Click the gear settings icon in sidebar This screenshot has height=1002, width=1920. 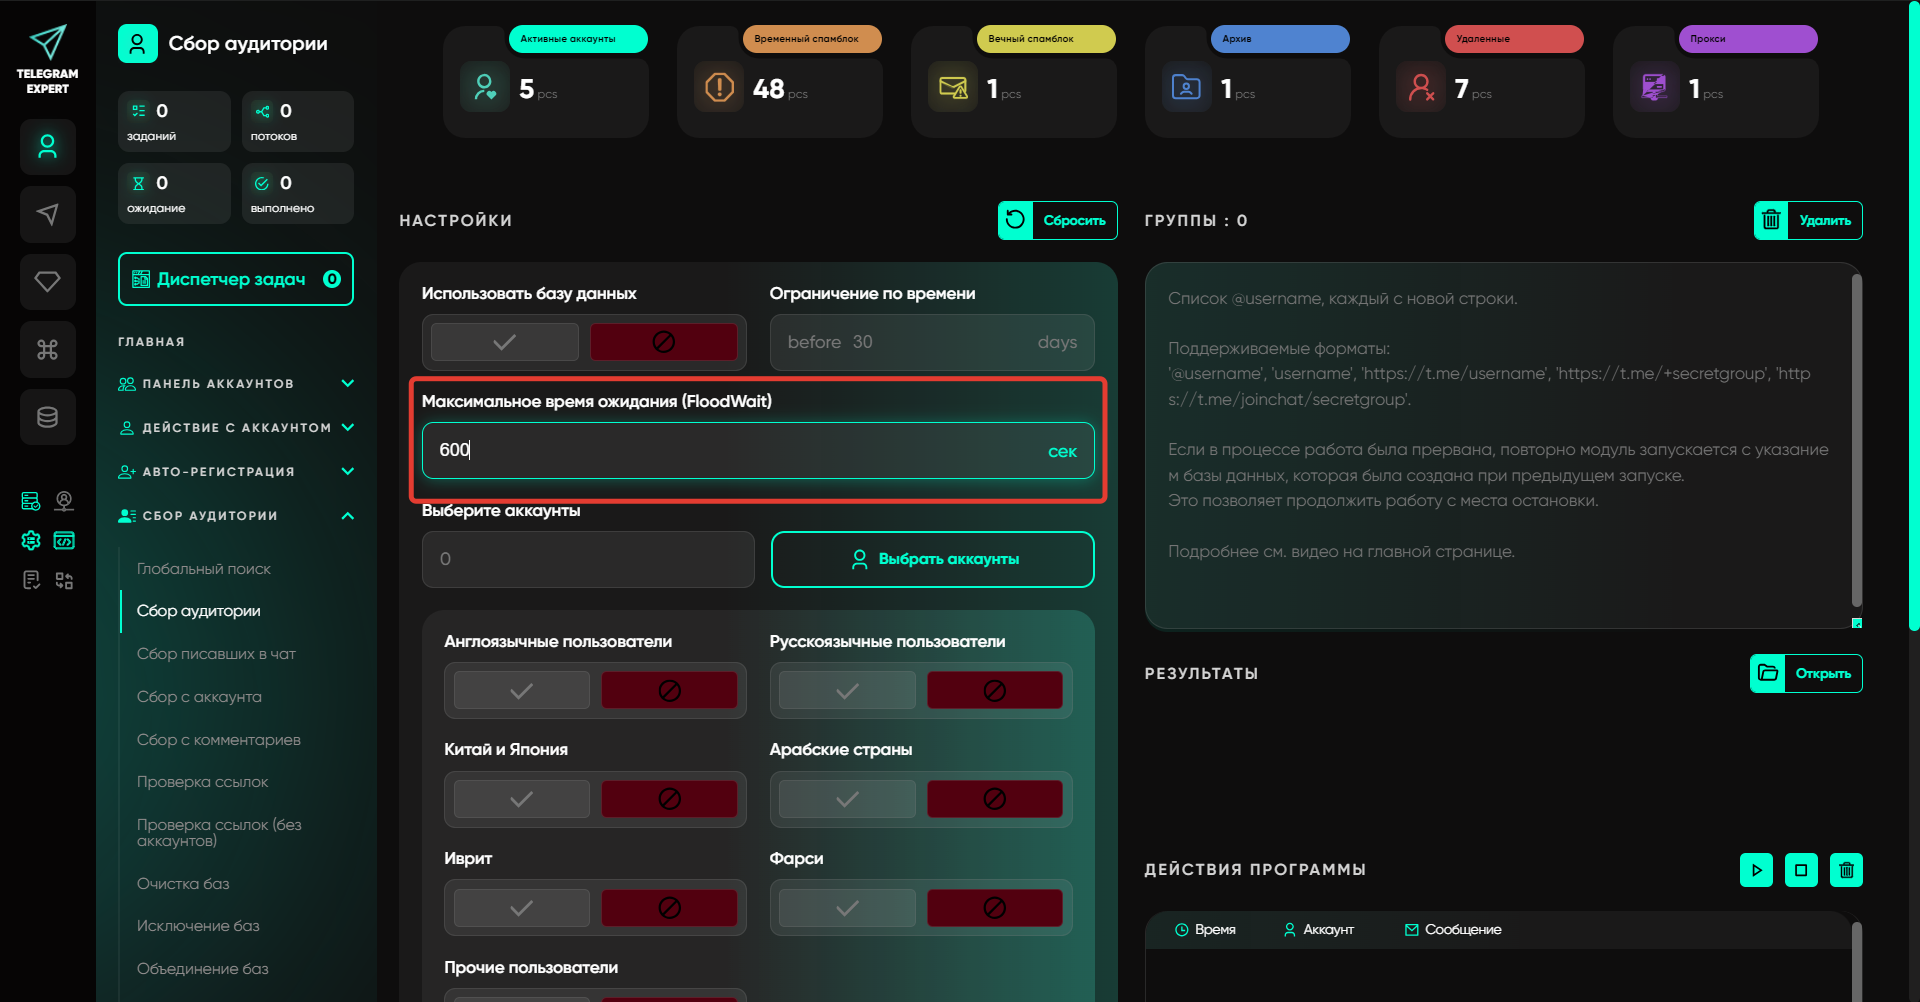[31, 541]
